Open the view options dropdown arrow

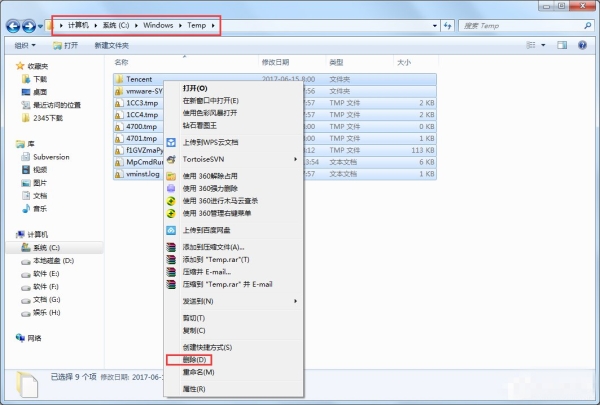tap(543, 45)
